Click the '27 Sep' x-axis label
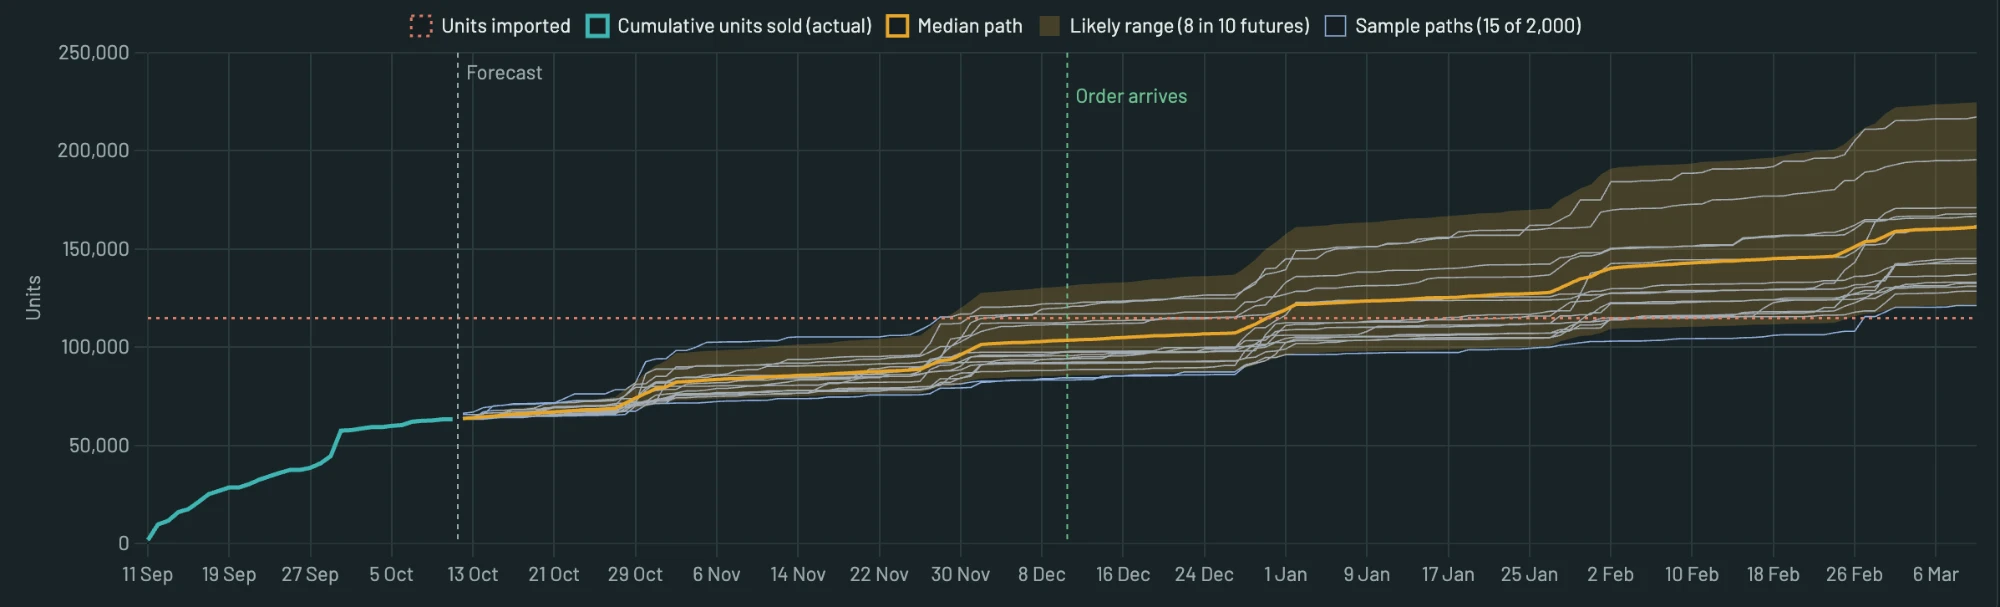 click(310, 575)
